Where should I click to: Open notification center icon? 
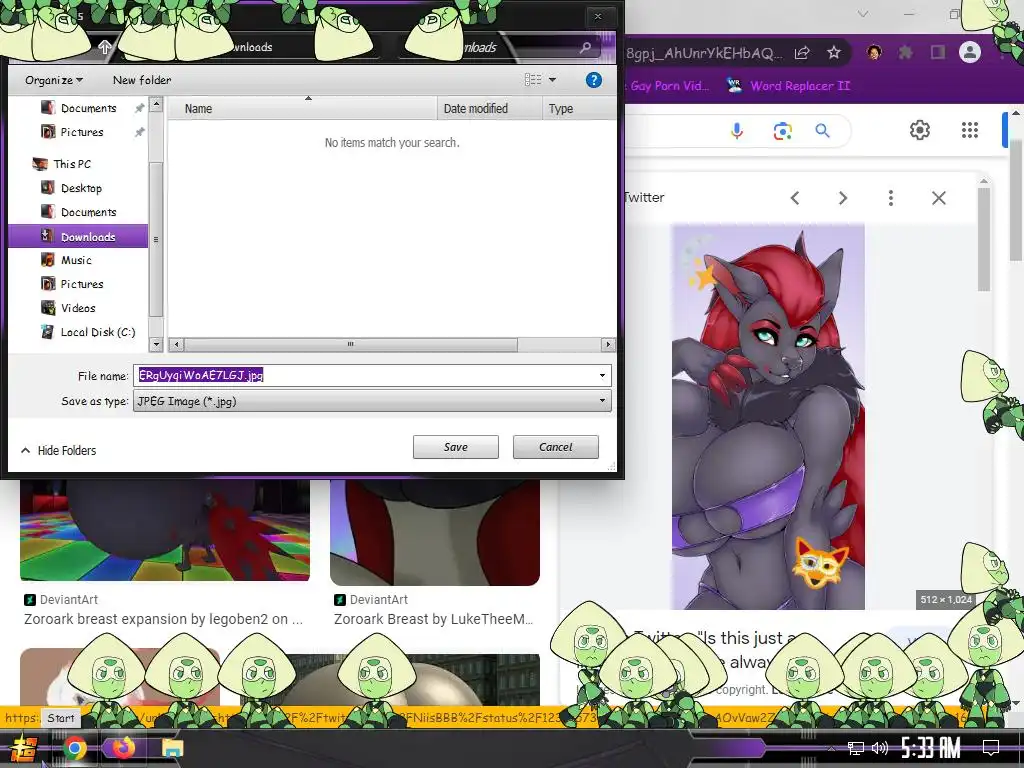(x=991, y=748)
